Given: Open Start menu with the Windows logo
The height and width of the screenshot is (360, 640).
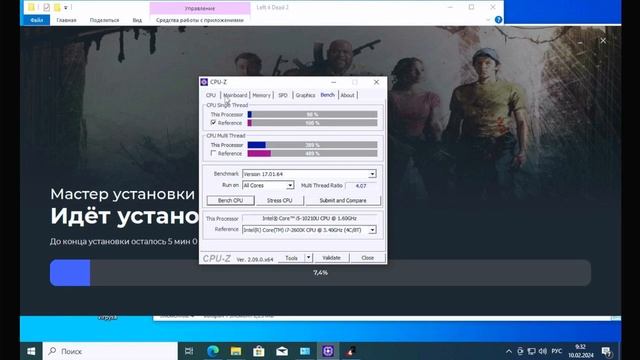Looking at the screenshot, I should pyautogui.click(x=31, y=351).
